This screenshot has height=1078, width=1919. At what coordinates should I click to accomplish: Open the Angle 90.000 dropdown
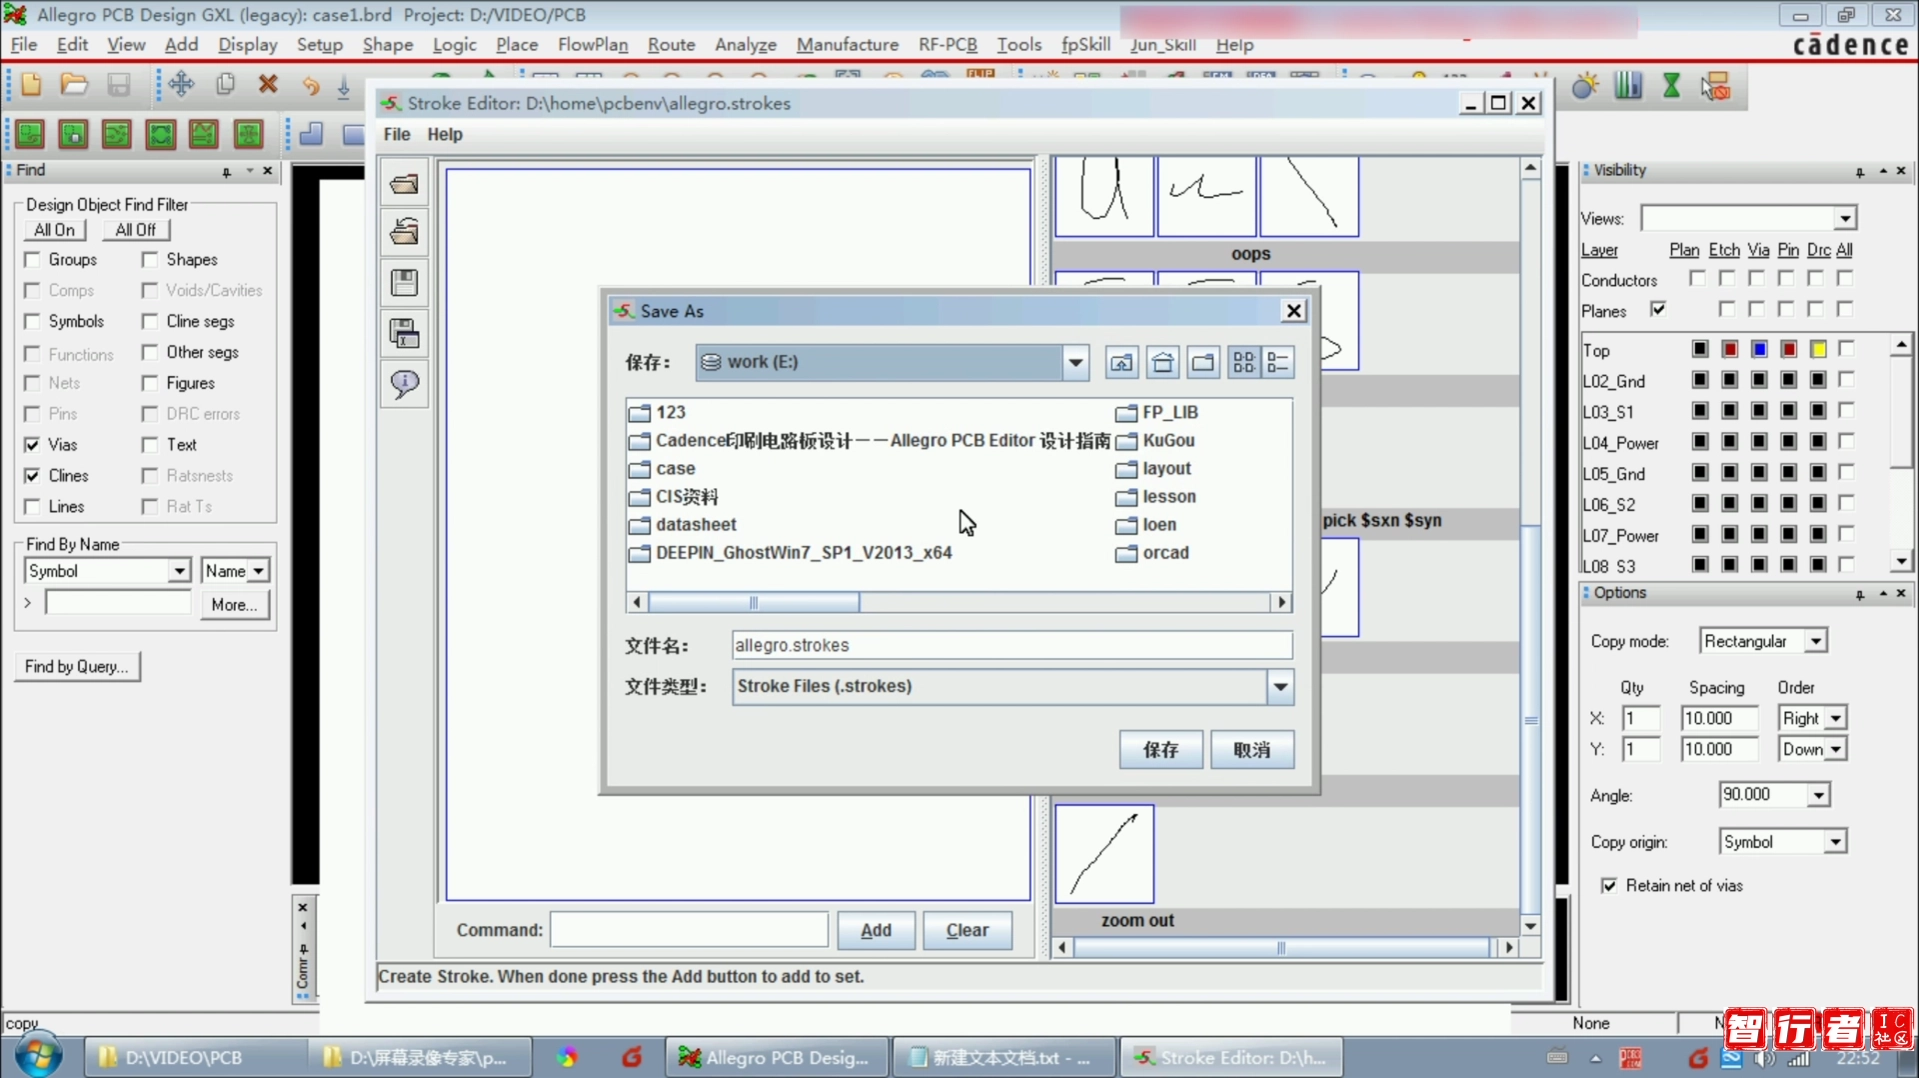pos(1818,795)
